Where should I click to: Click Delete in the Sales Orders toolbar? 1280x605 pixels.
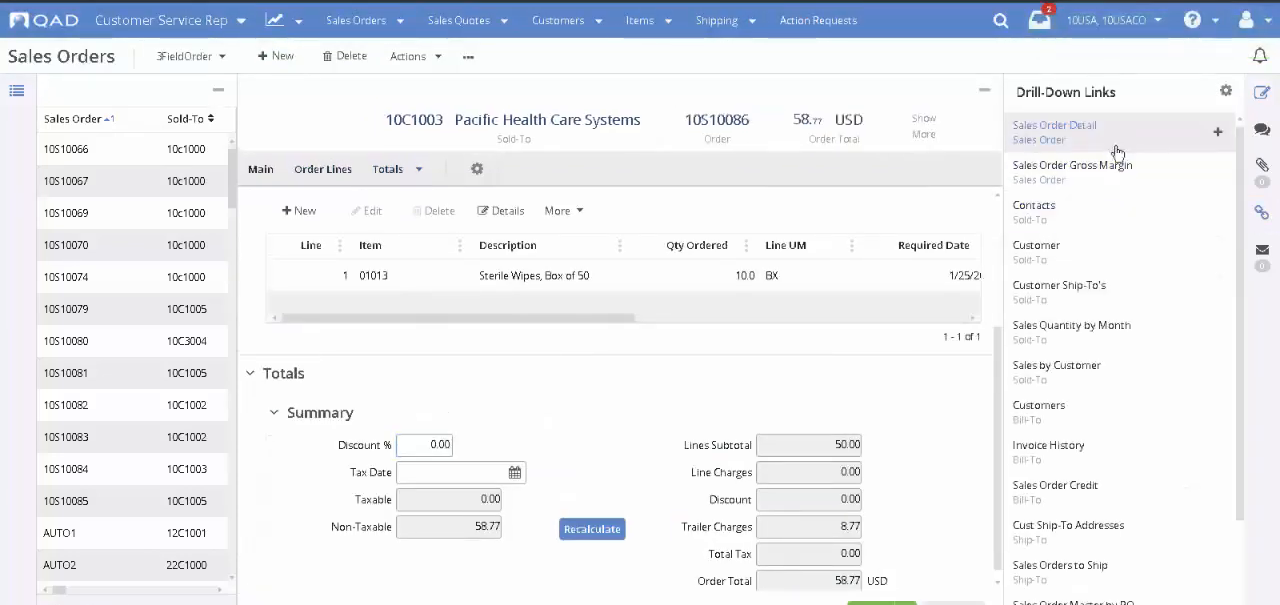[344, 56]
